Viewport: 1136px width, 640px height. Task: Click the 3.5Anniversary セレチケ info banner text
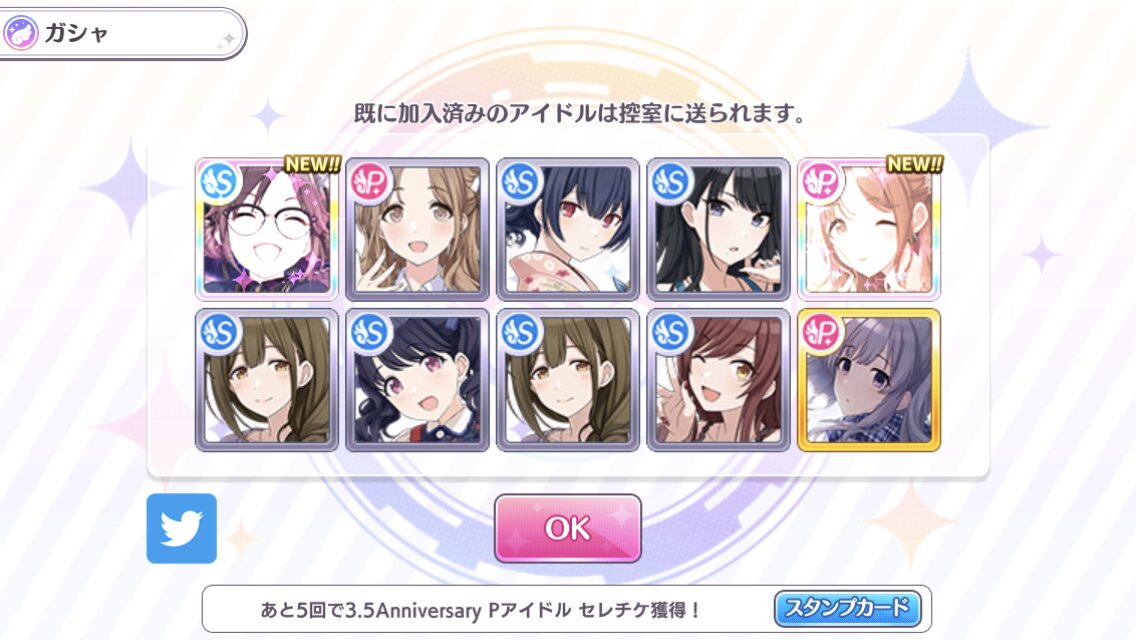click(x=480, y=610)
